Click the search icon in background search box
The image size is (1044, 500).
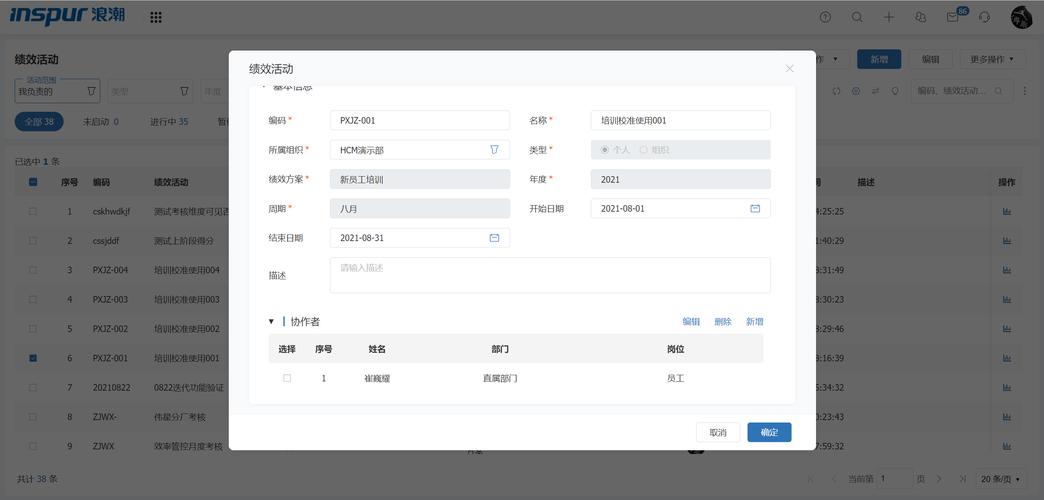997,91
